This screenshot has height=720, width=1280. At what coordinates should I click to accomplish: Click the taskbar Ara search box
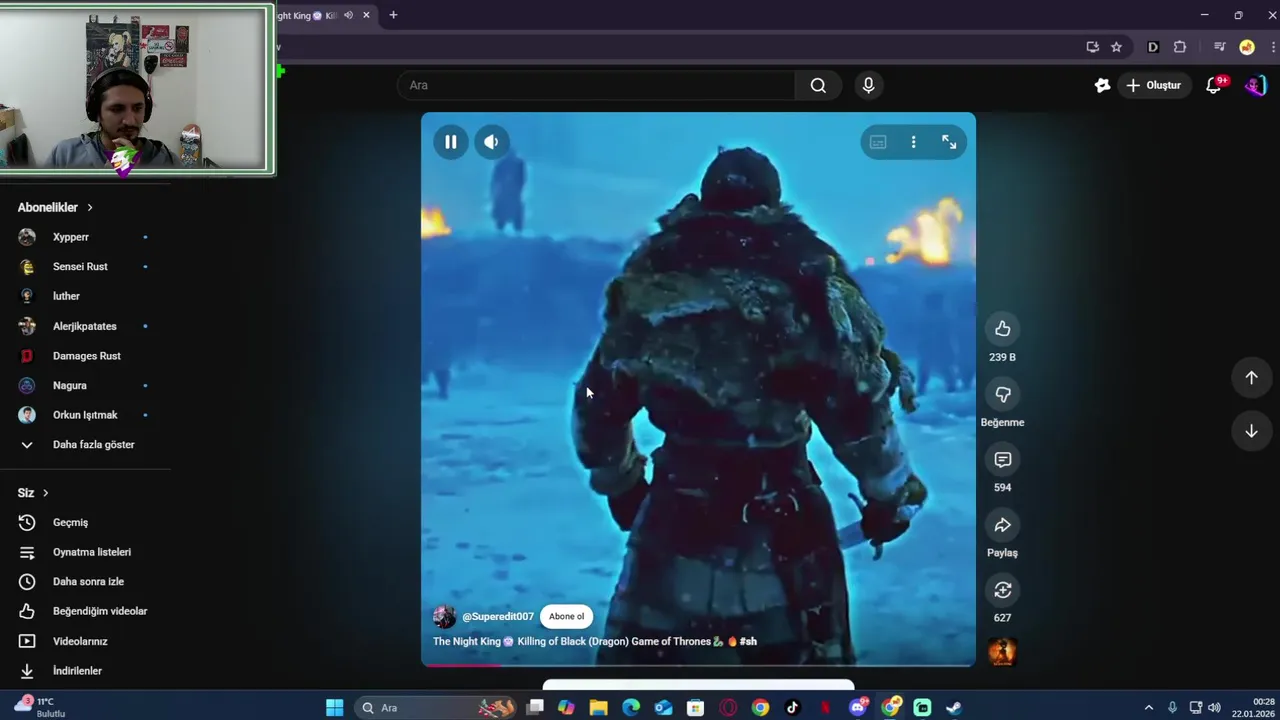click(437, 708)
